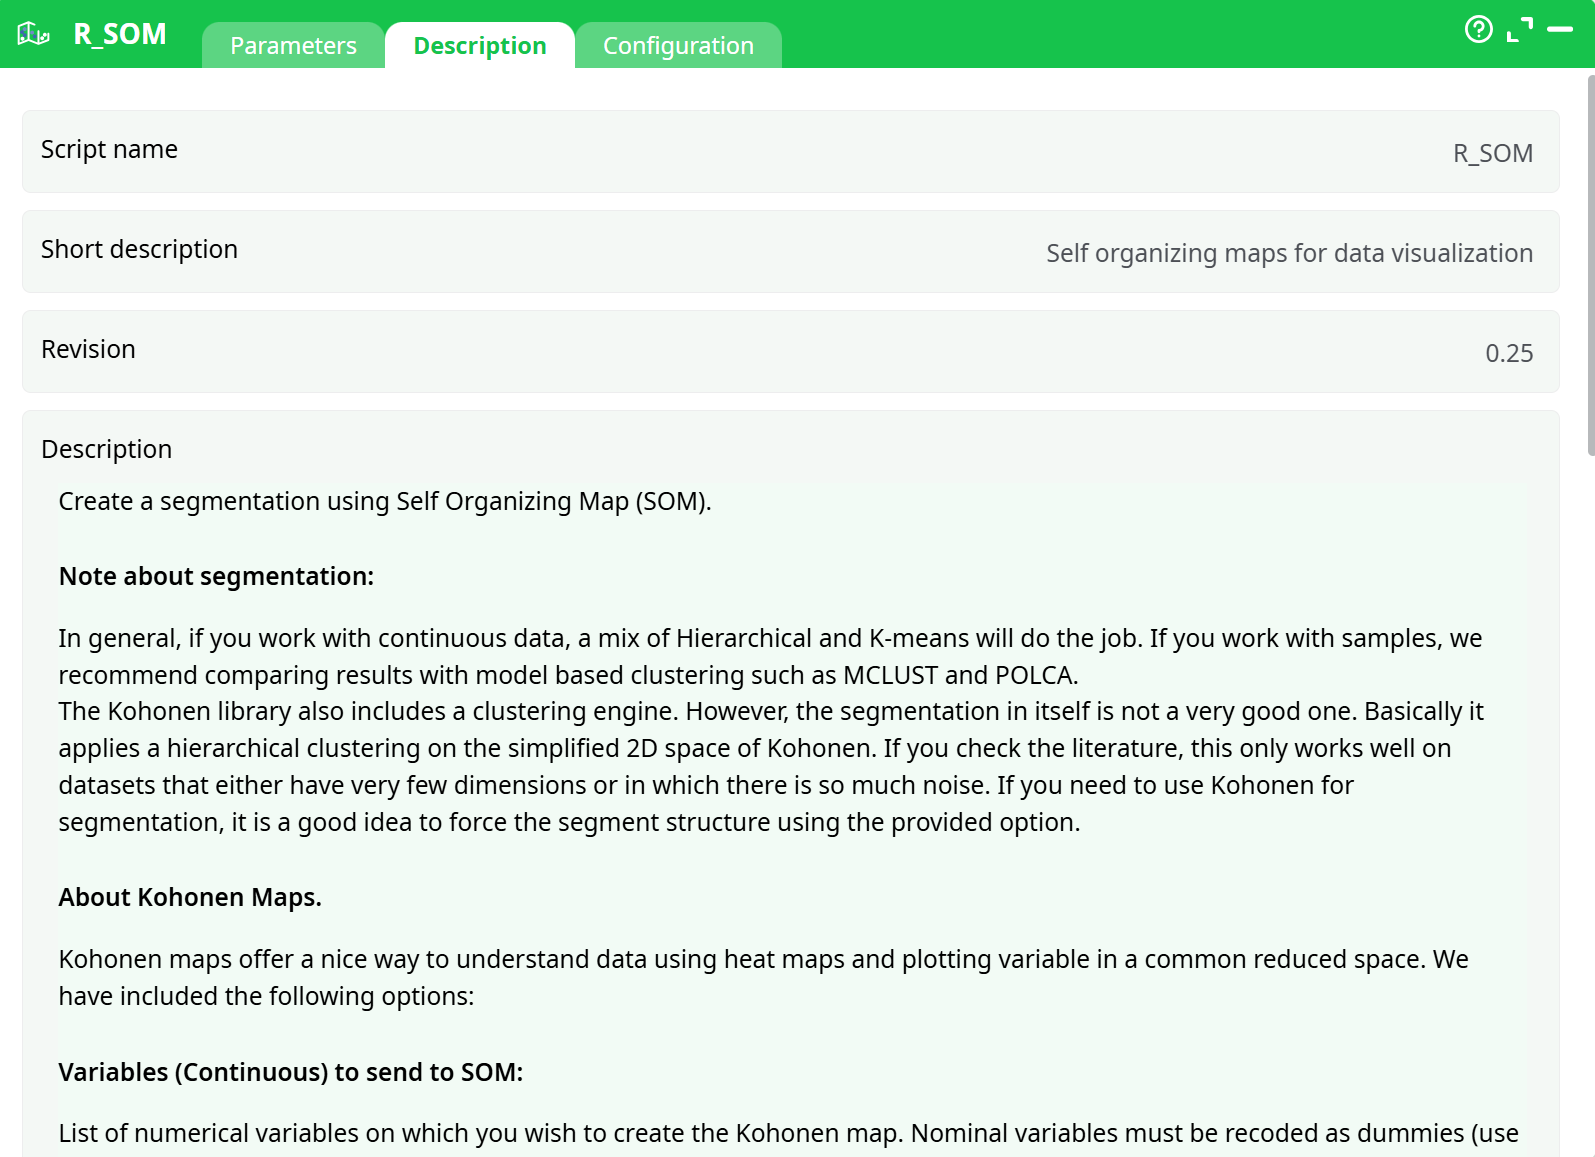Image resolution: width=1595 pixels, height=1157 pixels.
Task: Click the 'Create a segmentation' intro sentence
Action: pos(385,501)
